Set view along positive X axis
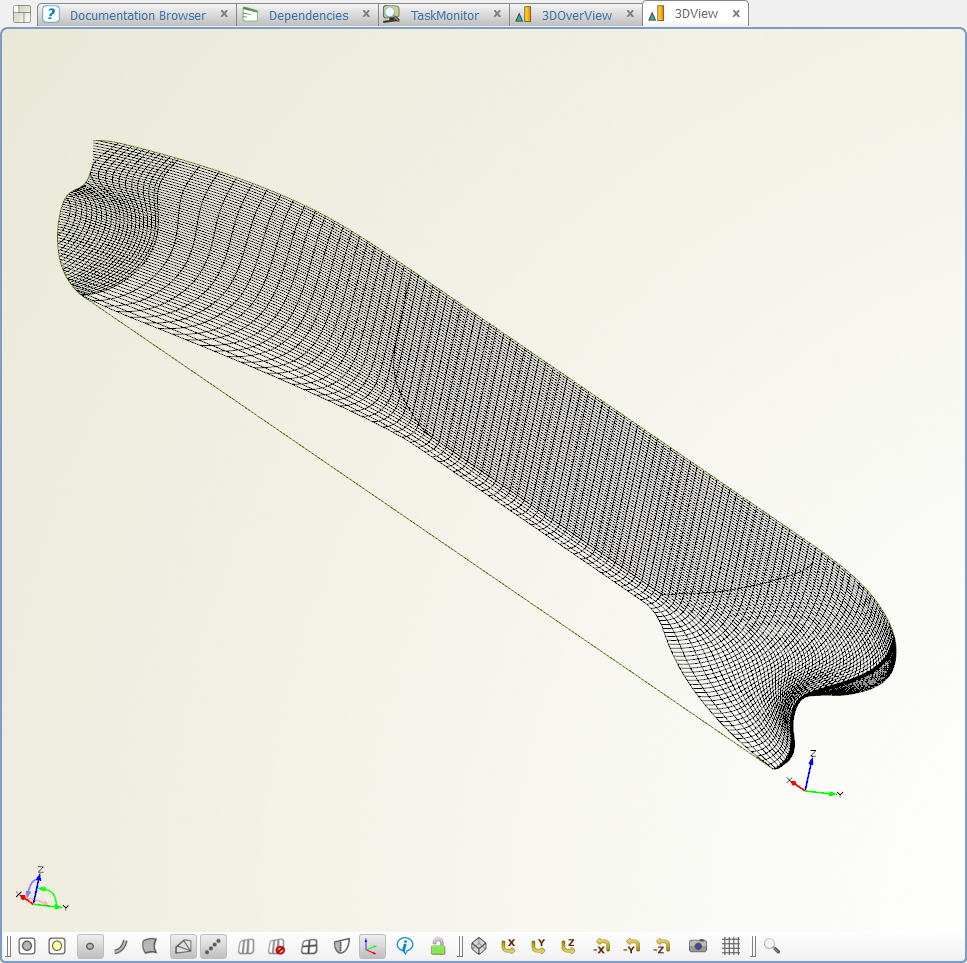Image resolution: width=967 pixels, height=963 pixels. pyautogui.click(x=508, y=946)
